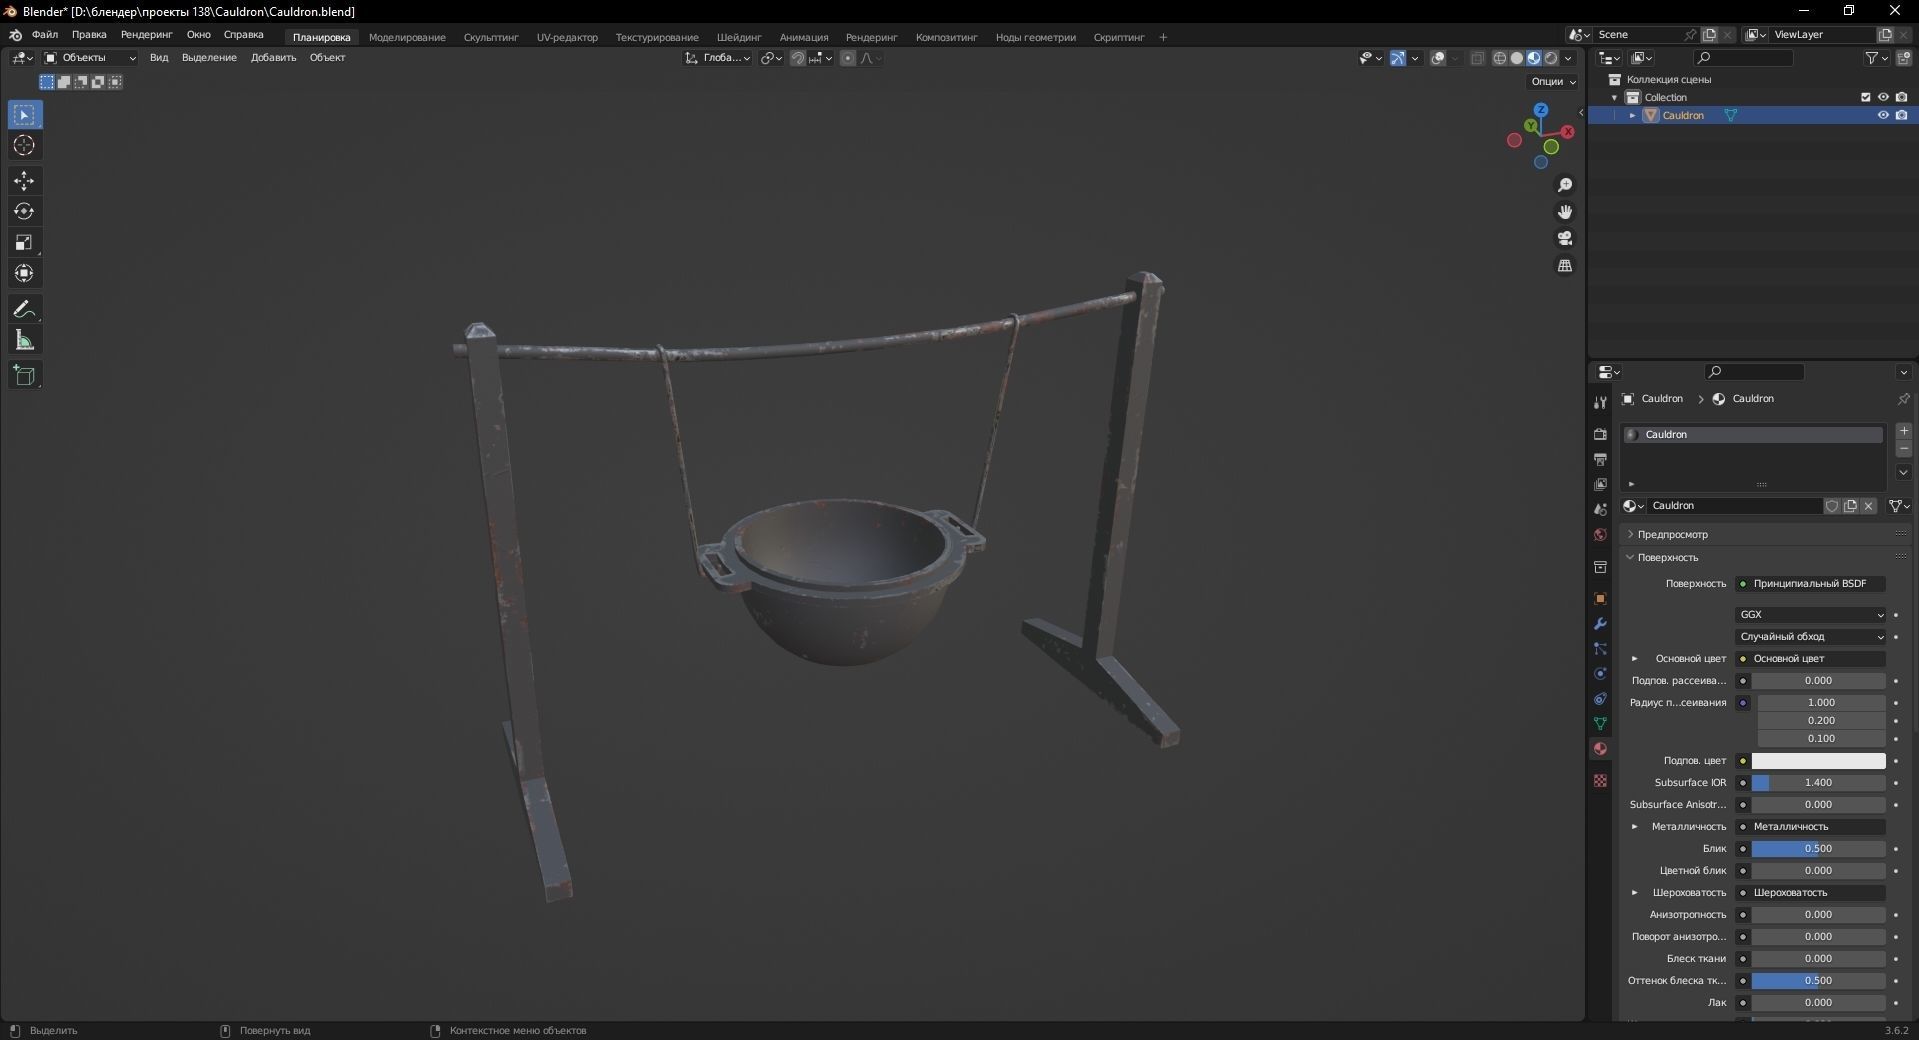Switch to solid viewport shading

[x=1517, y=58]
